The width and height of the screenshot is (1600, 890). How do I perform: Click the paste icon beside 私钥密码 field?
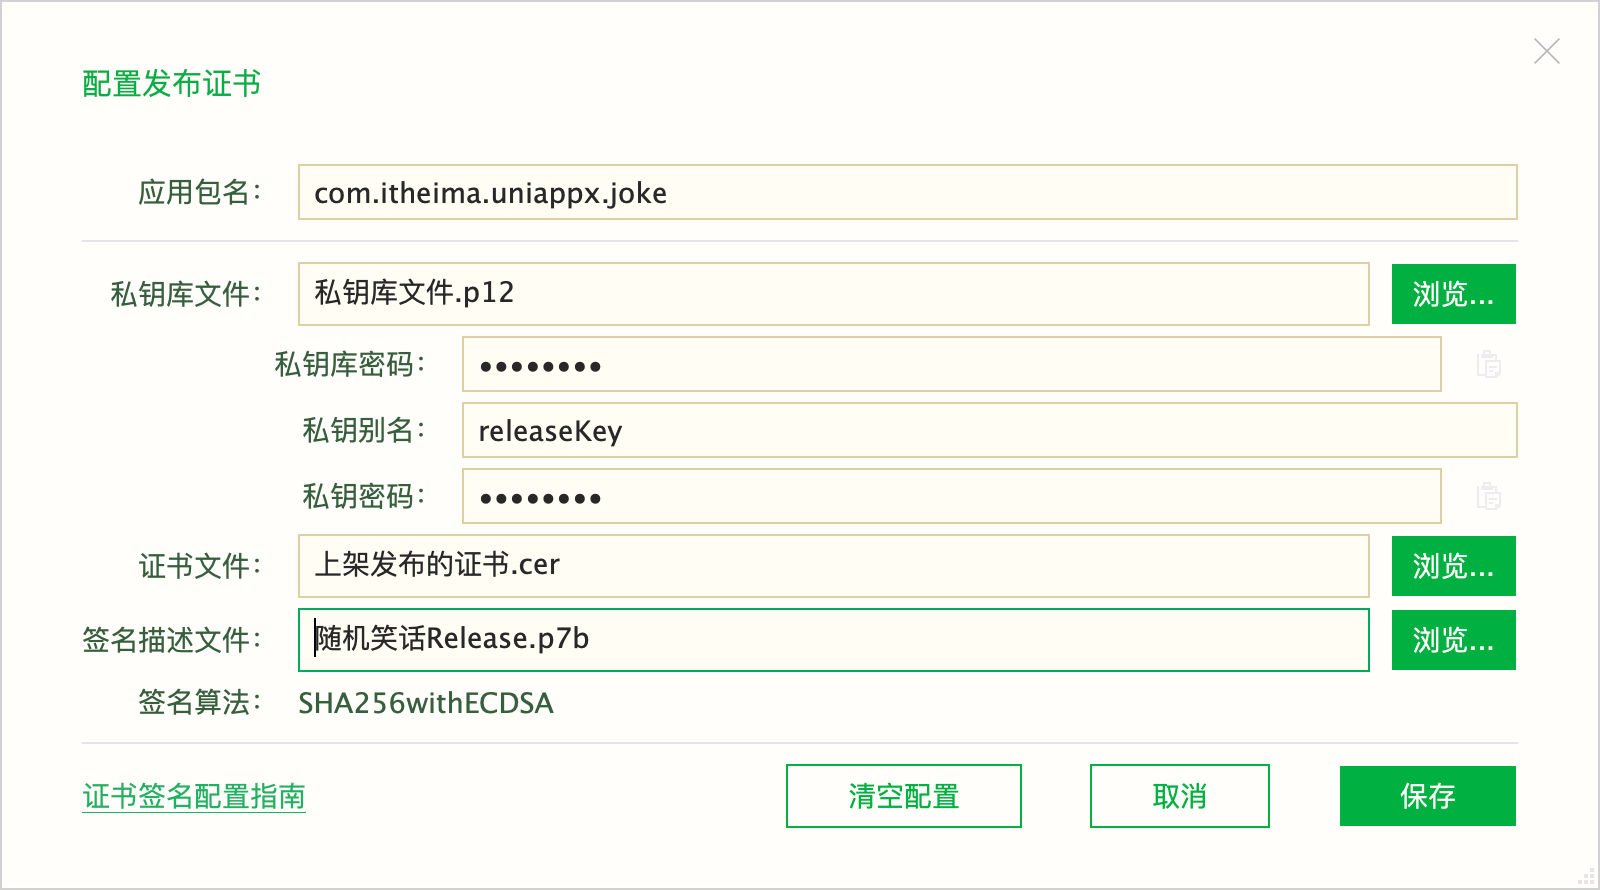coord(1489,496)
